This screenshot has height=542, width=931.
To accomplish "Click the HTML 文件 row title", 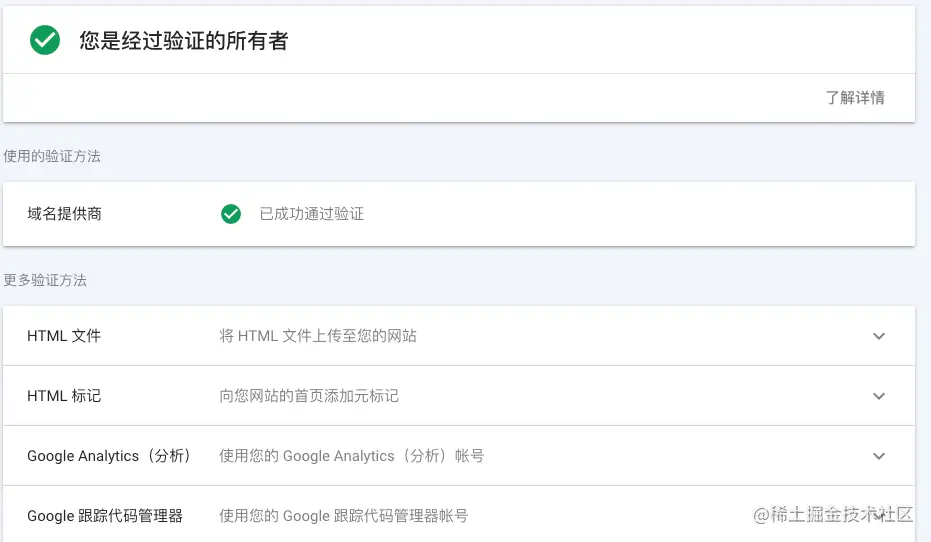I will coord(64,336).
